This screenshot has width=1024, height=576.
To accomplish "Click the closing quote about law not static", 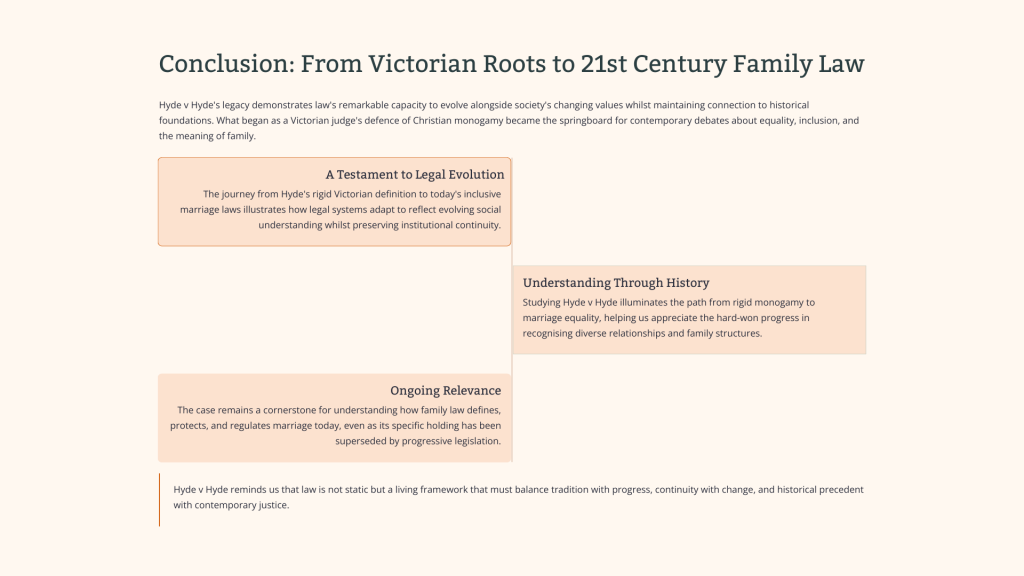I will 518,497.
